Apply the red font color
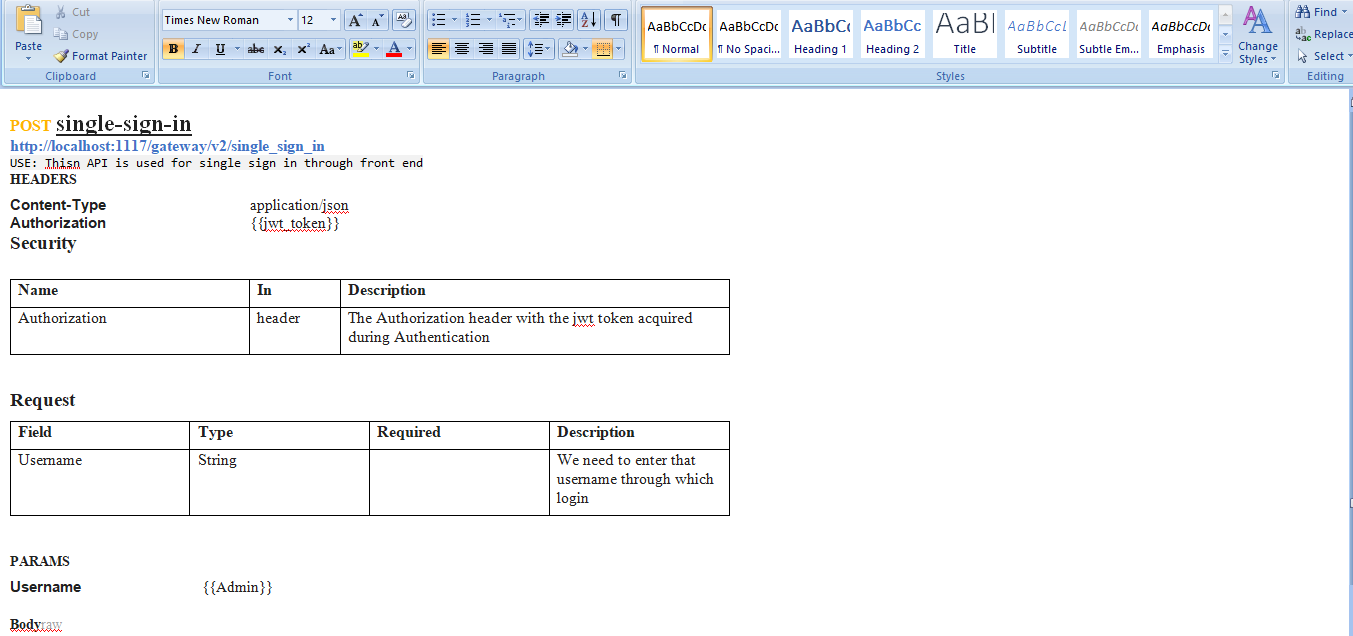 click(394, 49)
